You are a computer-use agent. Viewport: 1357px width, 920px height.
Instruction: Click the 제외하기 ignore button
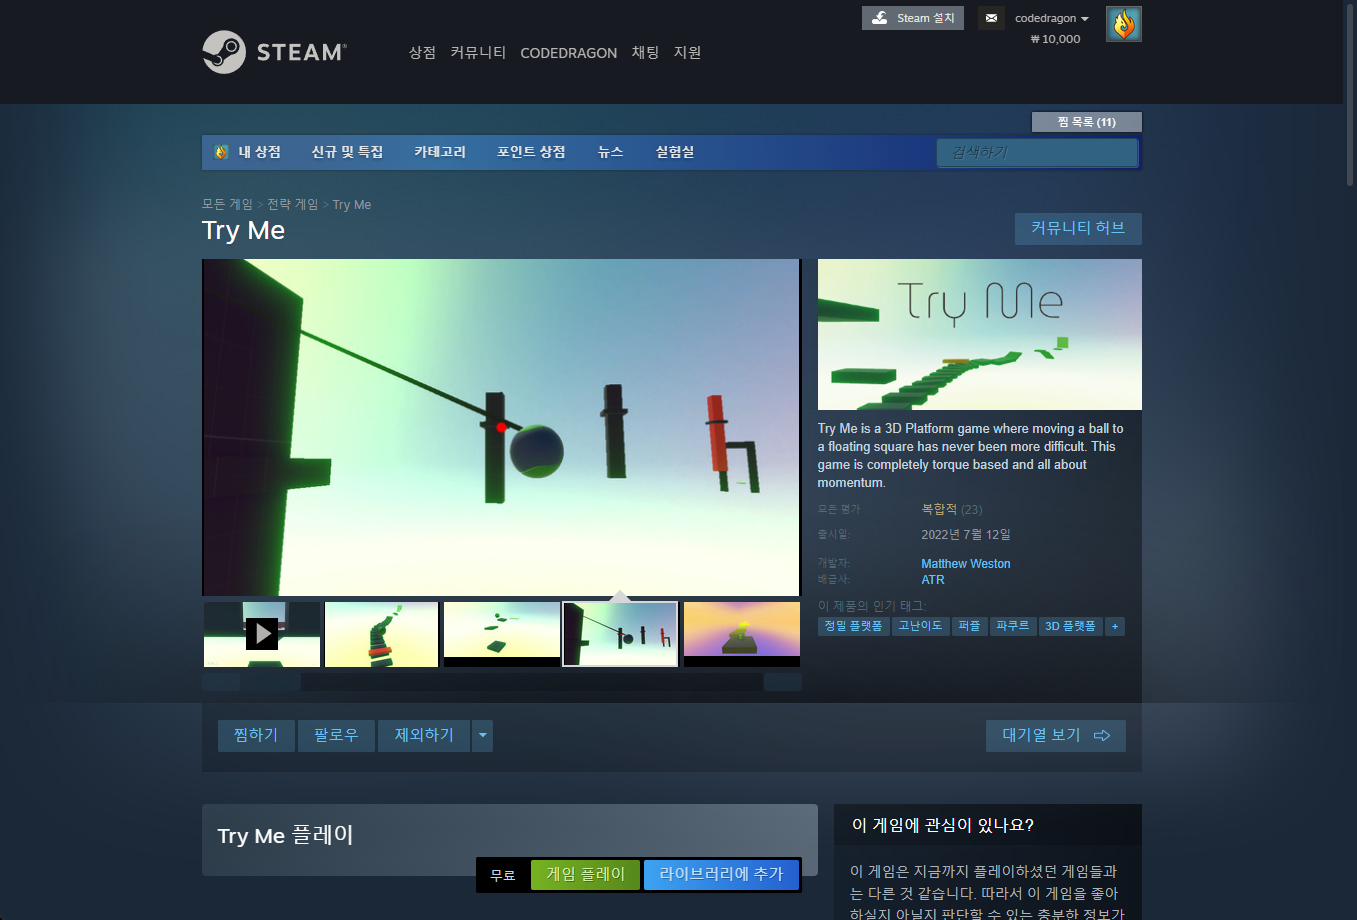[424, 735]
